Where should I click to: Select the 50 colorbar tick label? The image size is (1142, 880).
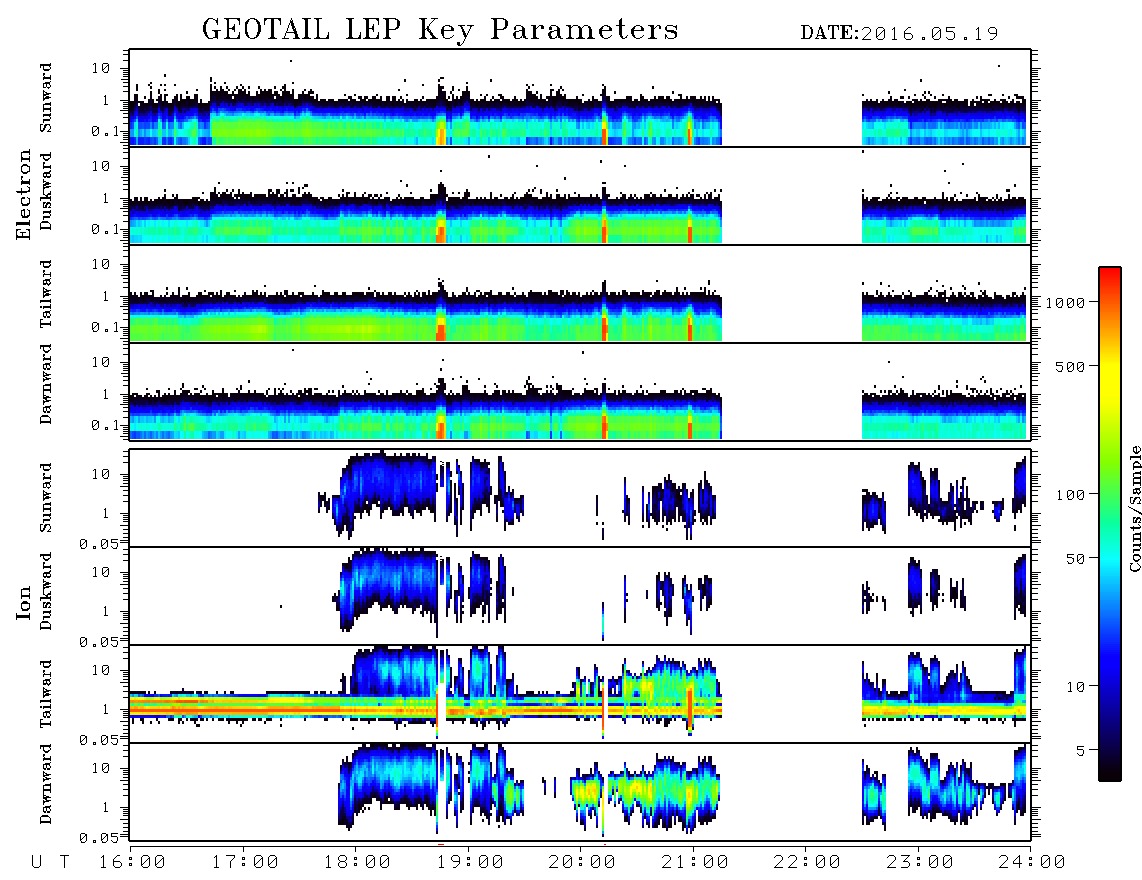pos(1076,559)
